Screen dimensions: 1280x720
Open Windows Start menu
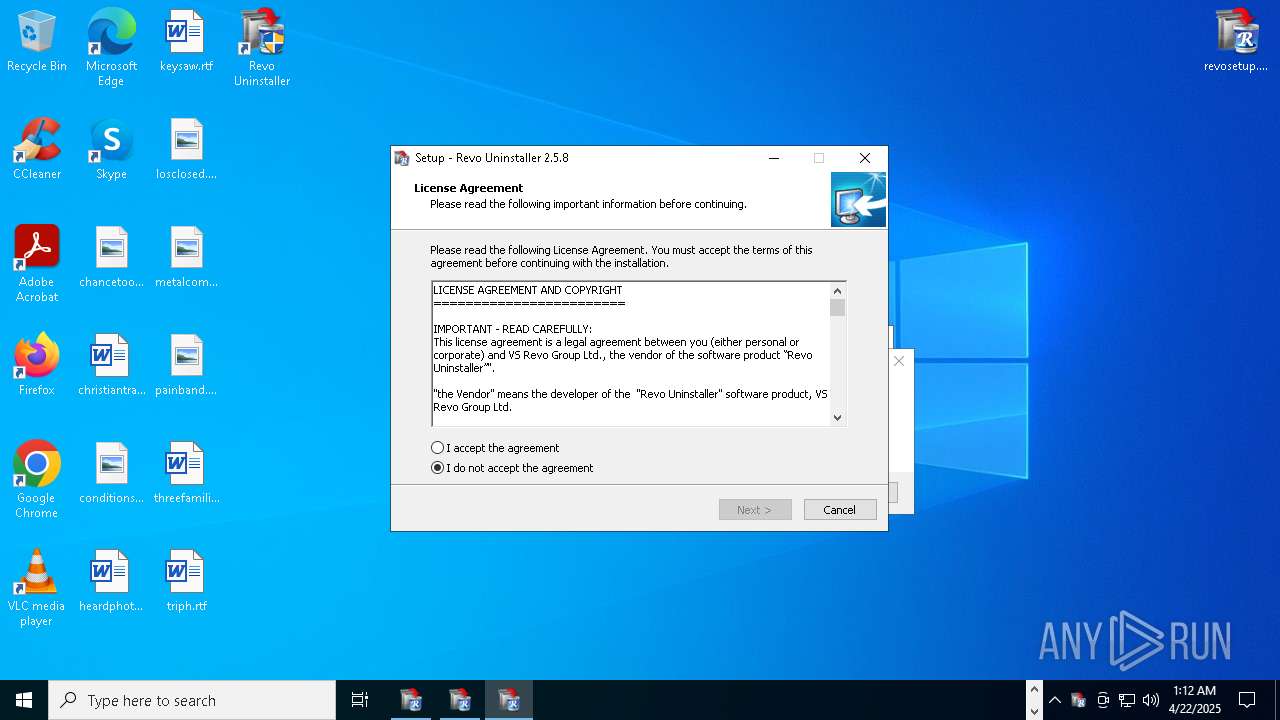[24, 700]
